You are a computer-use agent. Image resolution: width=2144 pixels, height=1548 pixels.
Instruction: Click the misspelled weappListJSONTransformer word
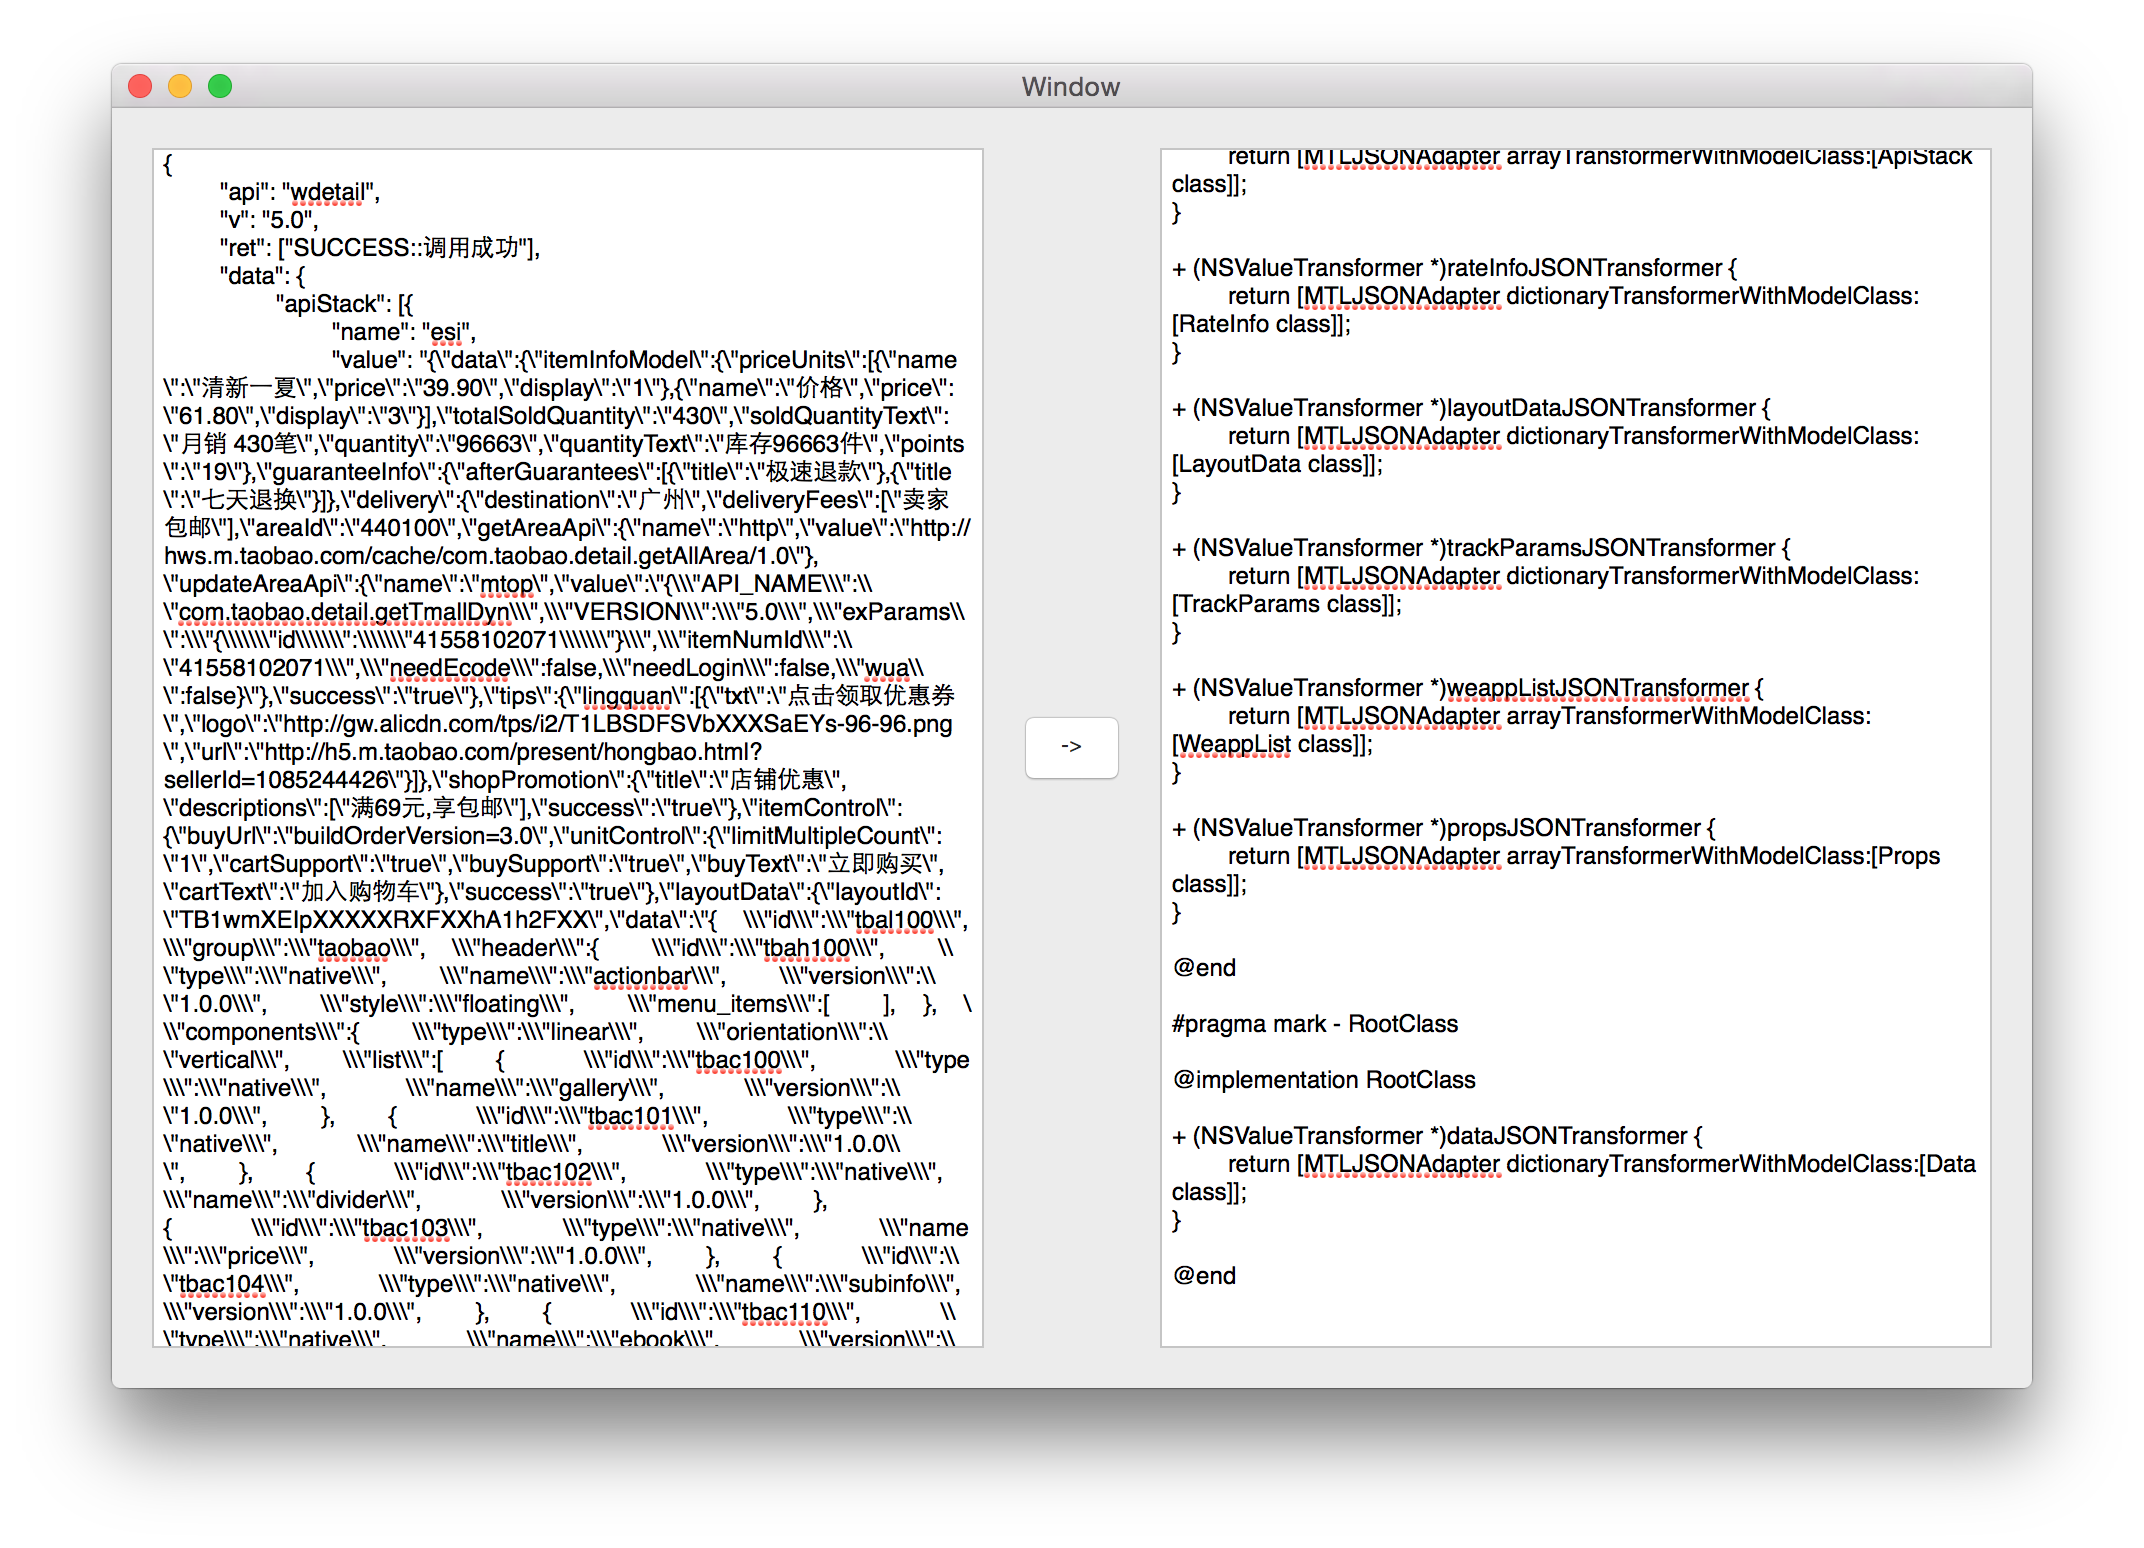(1597, 688)
